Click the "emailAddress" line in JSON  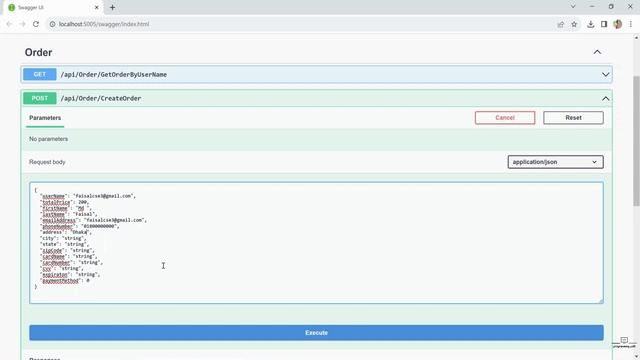pyautogui.click(x=93, y=220)
